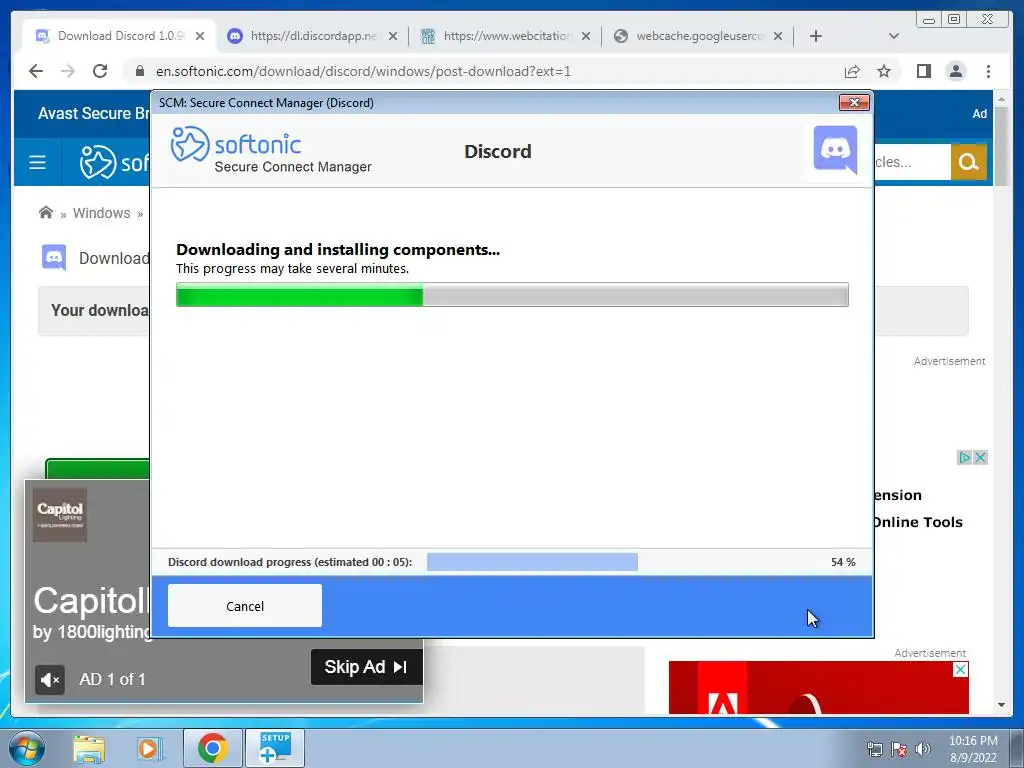The image size is (1024, 768).
Task: Click the scrollbar up arrow of the page
Action: tap(1001, 99)
